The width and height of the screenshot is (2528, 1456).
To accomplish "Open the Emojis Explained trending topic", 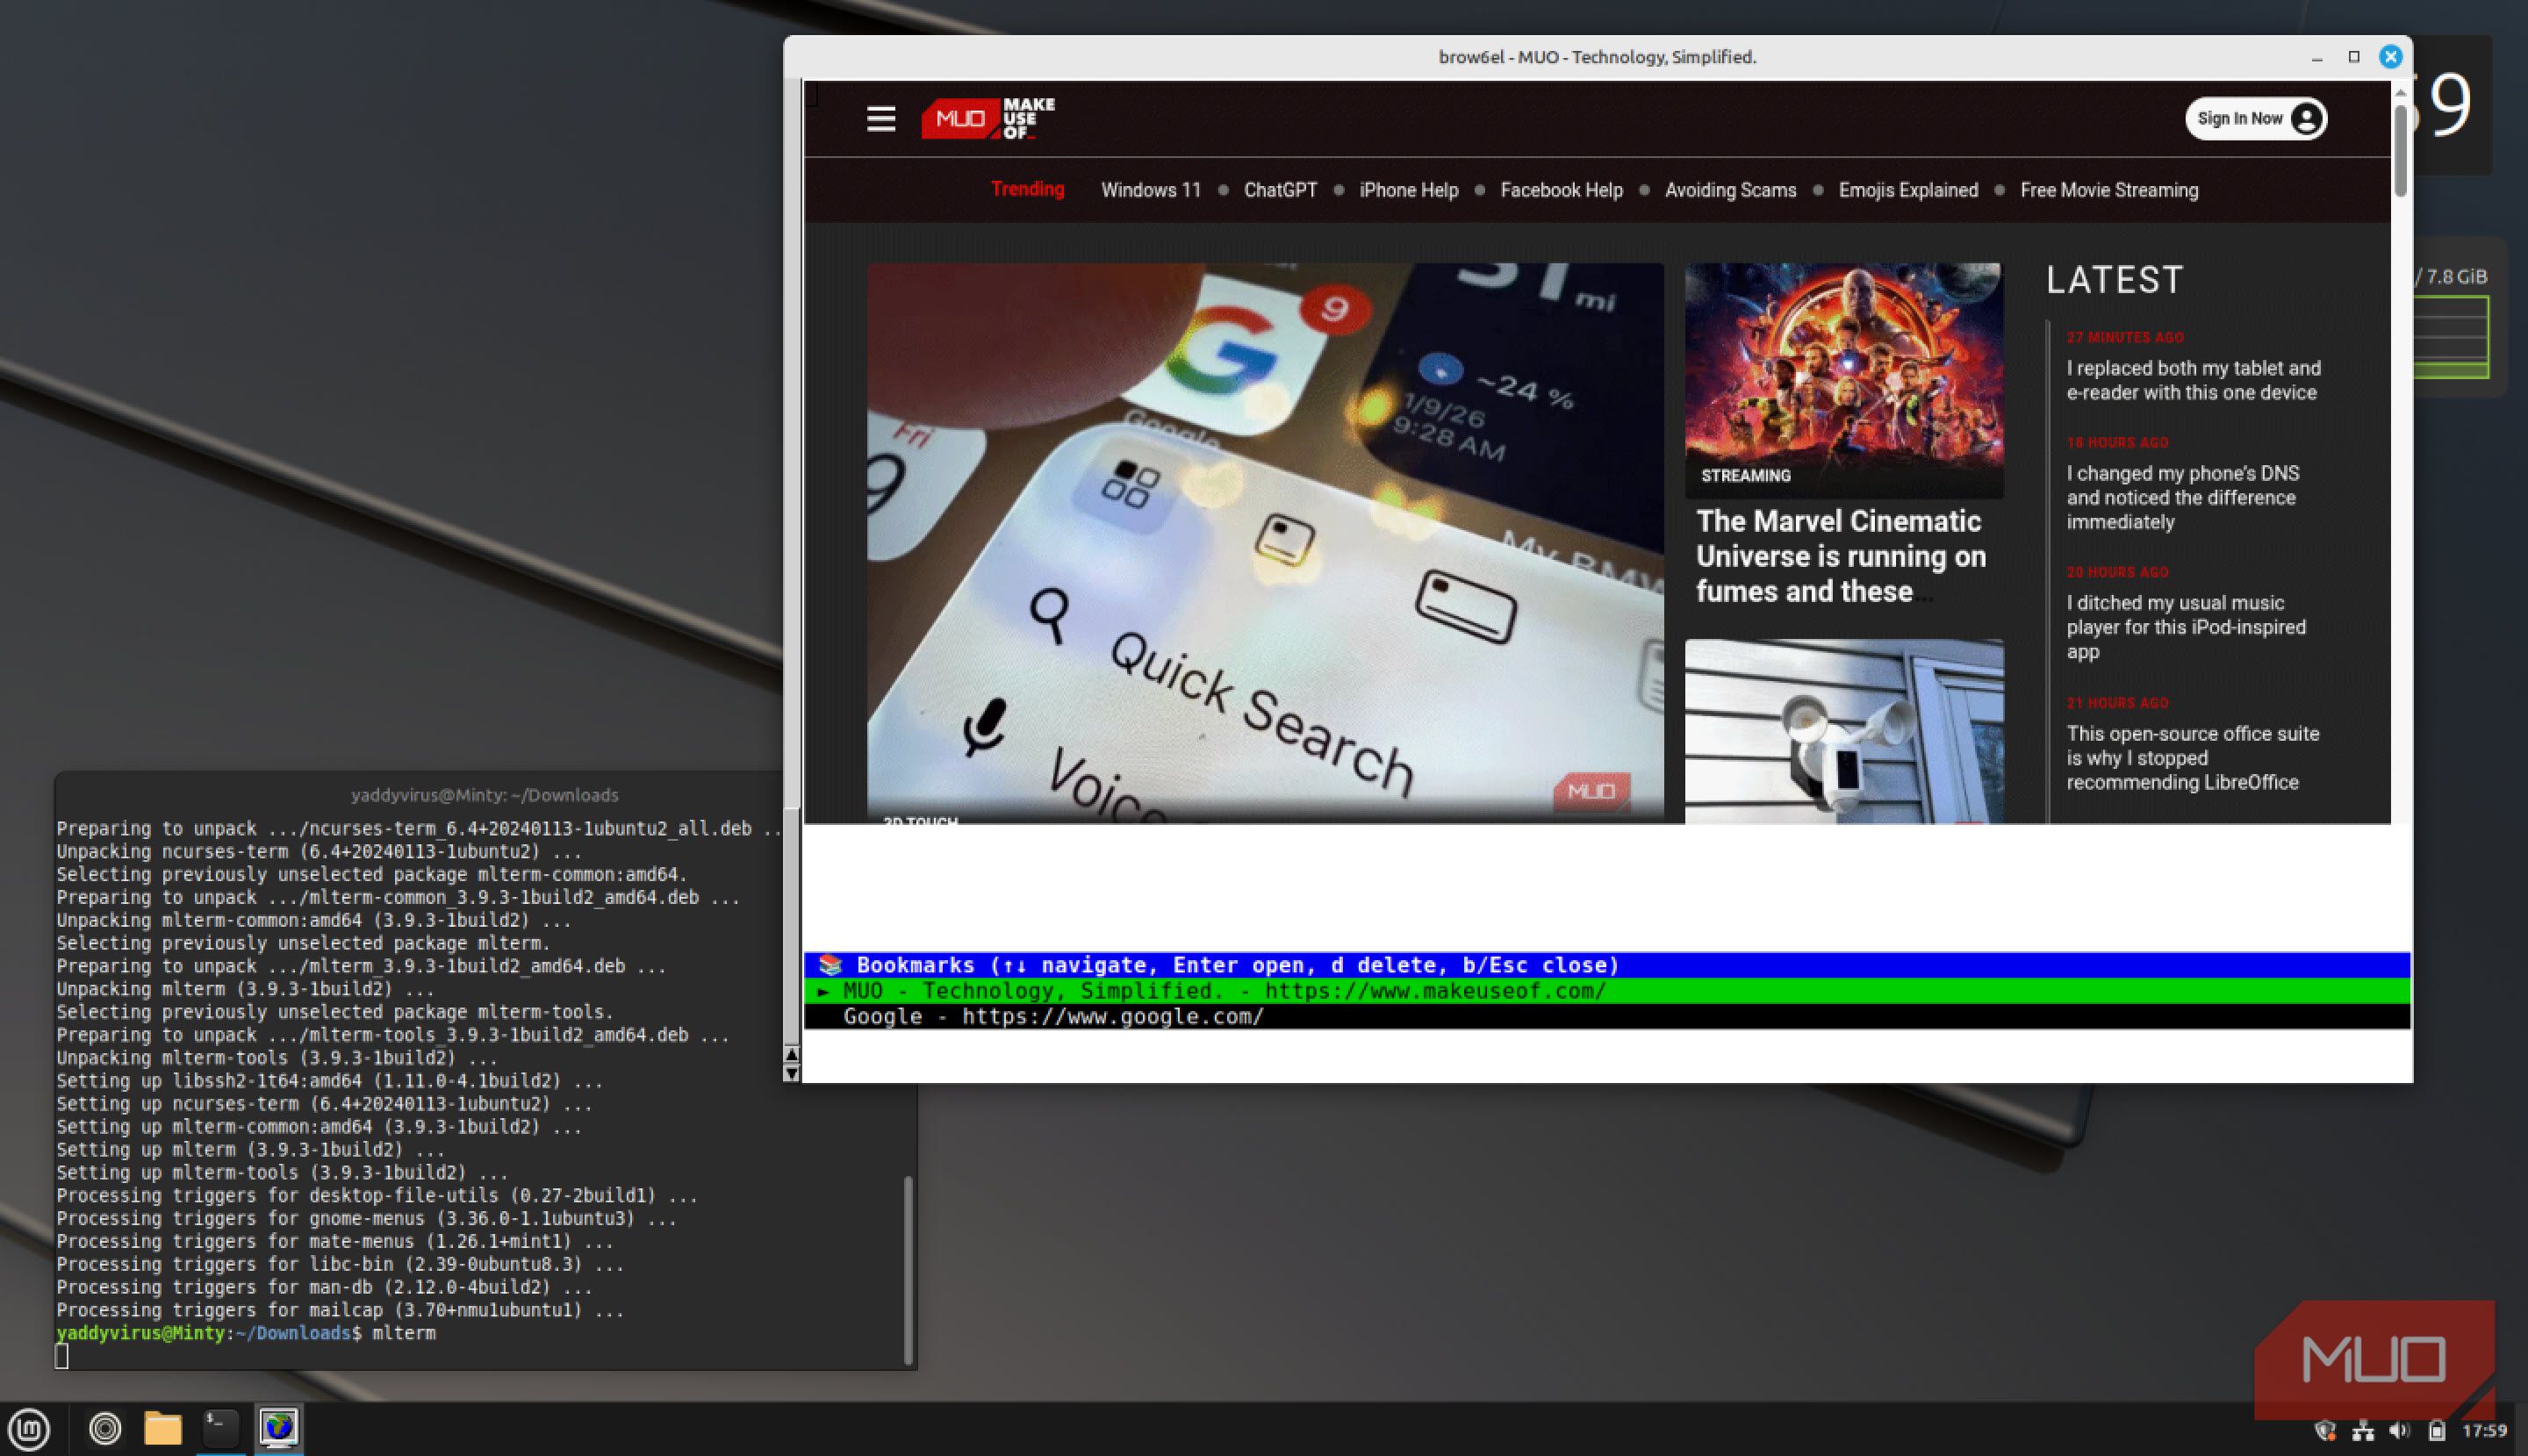I will pyautogui.click(x=1908, y=190).
